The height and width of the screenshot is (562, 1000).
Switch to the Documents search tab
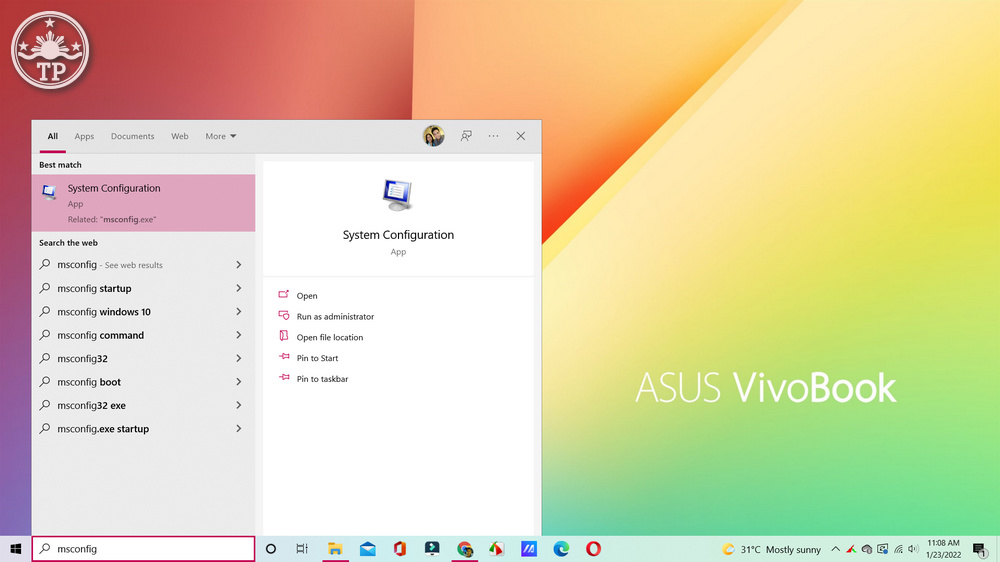tap(133, 136)
